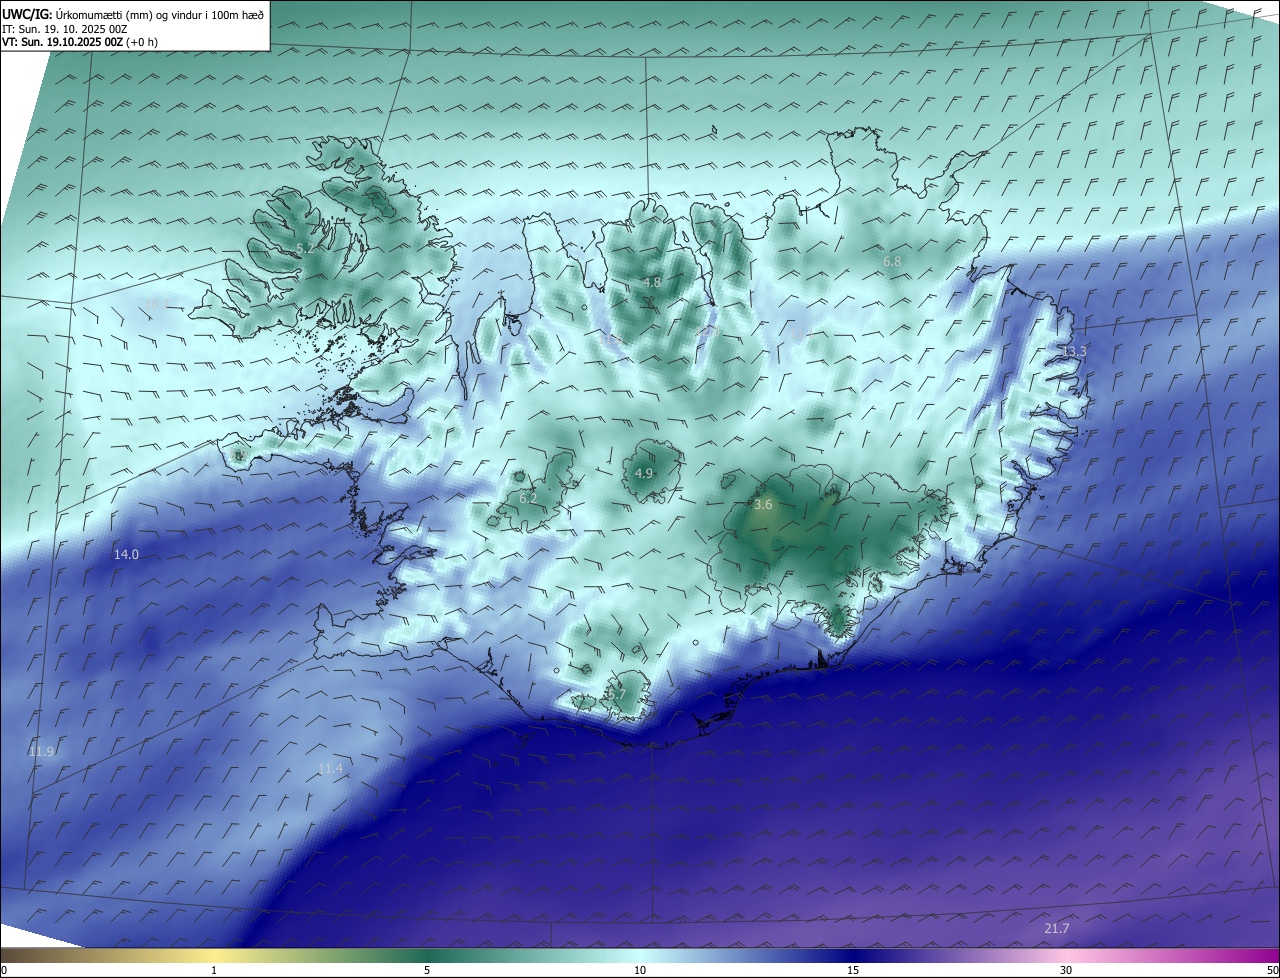Click the 5.2 value over the Westfjords
This screenshot has height=978, width=1280.
pyautogui.click(x=306, y=248)
